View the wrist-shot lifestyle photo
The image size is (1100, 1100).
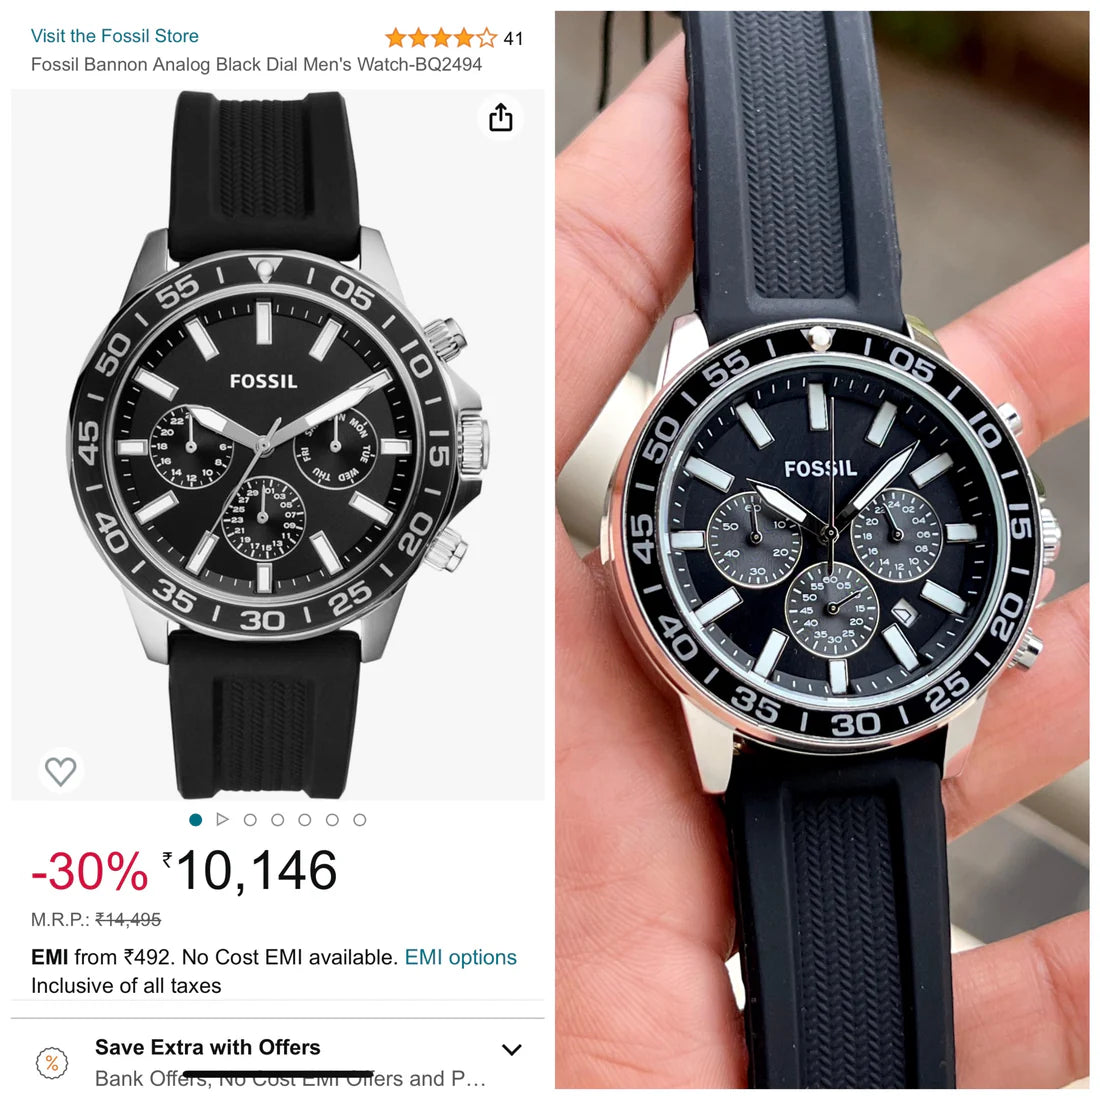[827, 550]
